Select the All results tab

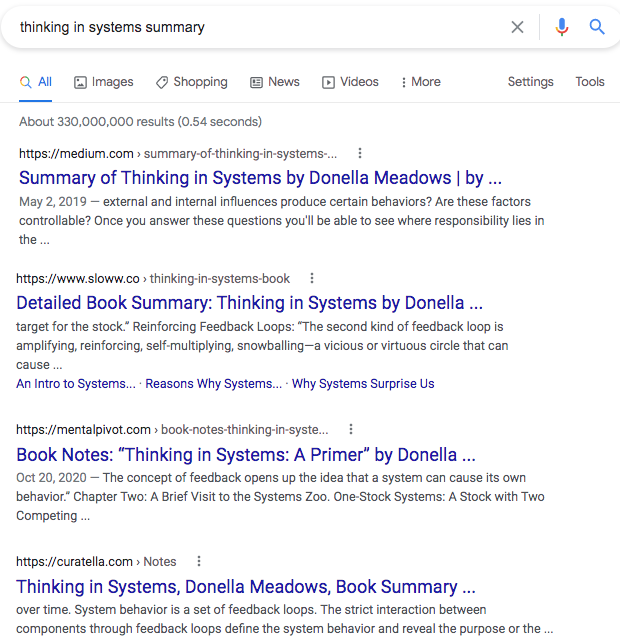click(x=36, y=82)
